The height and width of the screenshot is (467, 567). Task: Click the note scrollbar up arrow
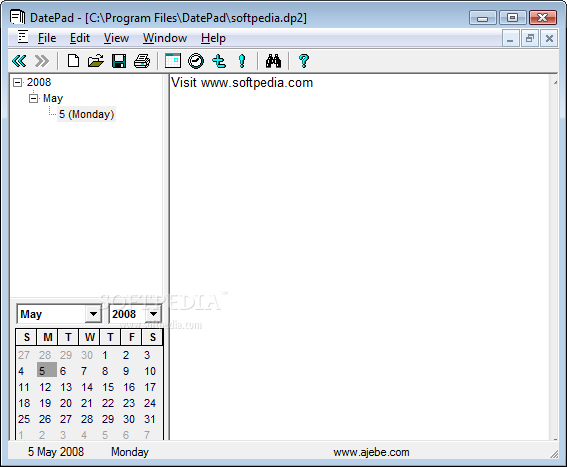coord(555,83)
